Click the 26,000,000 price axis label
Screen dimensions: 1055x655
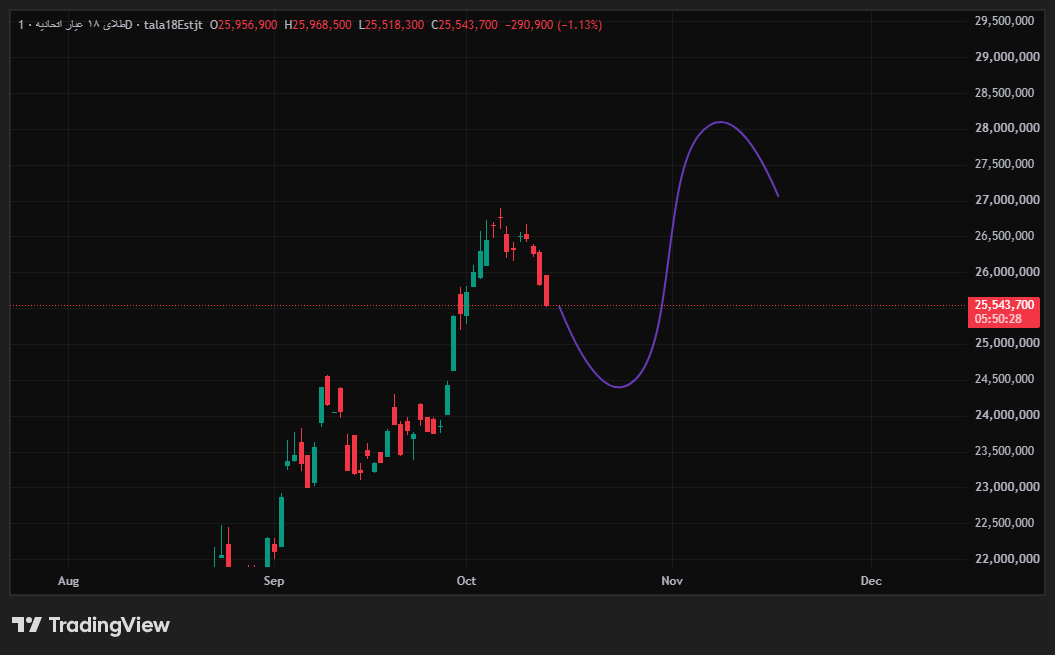click(1007, 271)
